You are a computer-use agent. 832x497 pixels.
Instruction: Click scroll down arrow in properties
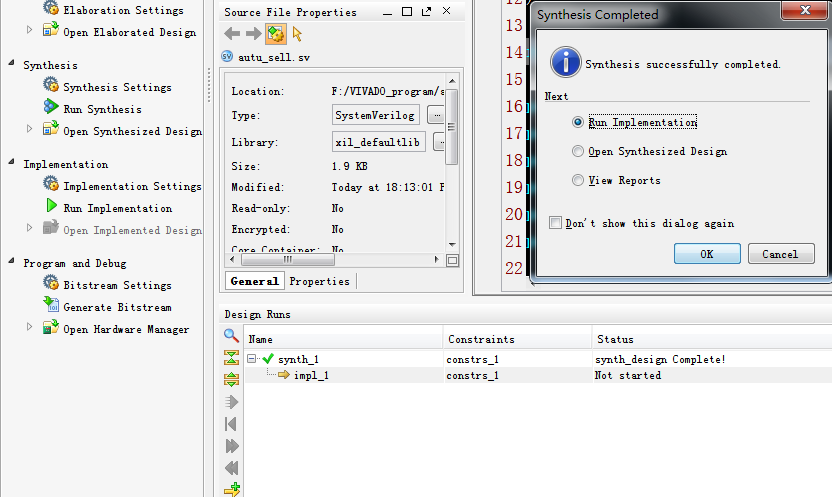[452, 245]
